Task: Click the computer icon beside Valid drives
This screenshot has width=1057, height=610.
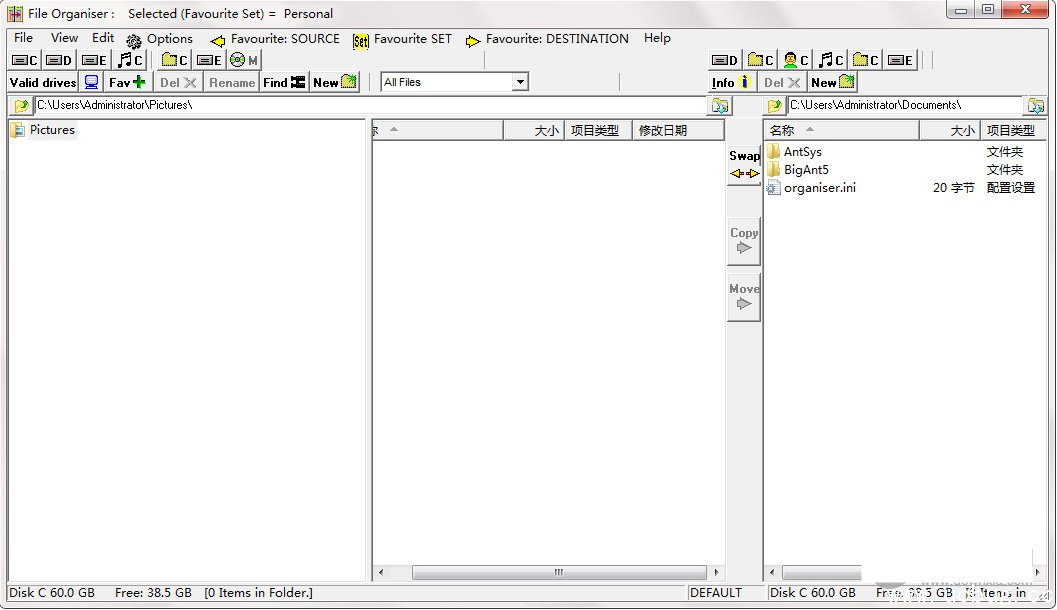Action: pos(92,82)
